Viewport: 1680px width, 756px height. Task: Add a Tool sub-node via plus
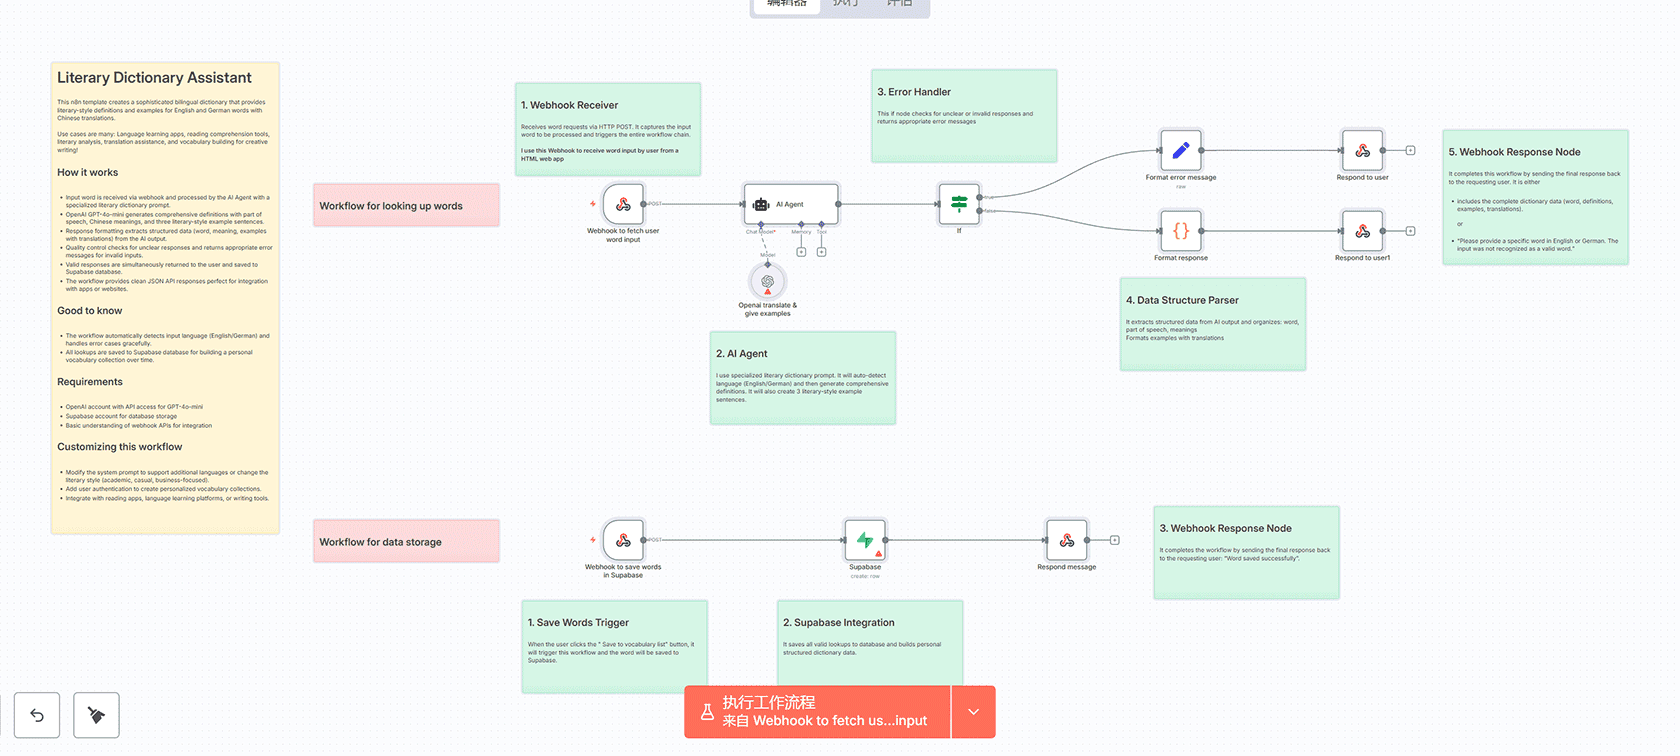point(821,252)
